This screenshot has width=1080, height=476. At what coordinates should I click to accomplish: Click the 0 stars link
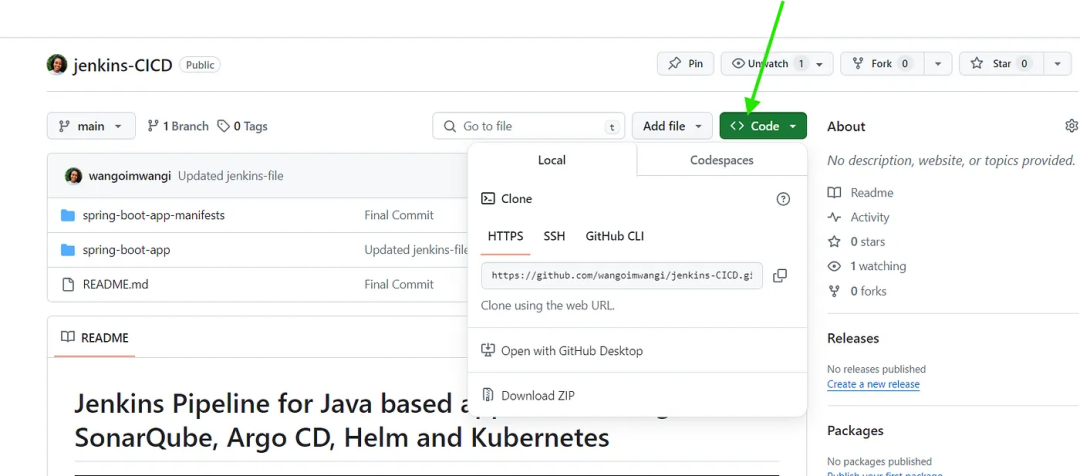868,242
